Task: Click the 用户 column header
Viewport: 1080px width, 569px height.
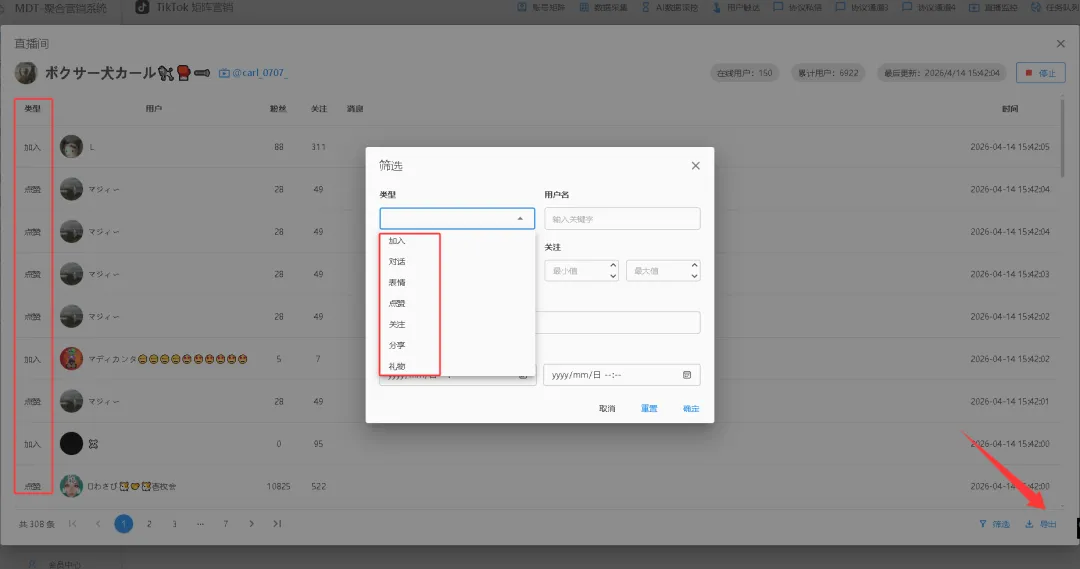Action: click(154, 109)
